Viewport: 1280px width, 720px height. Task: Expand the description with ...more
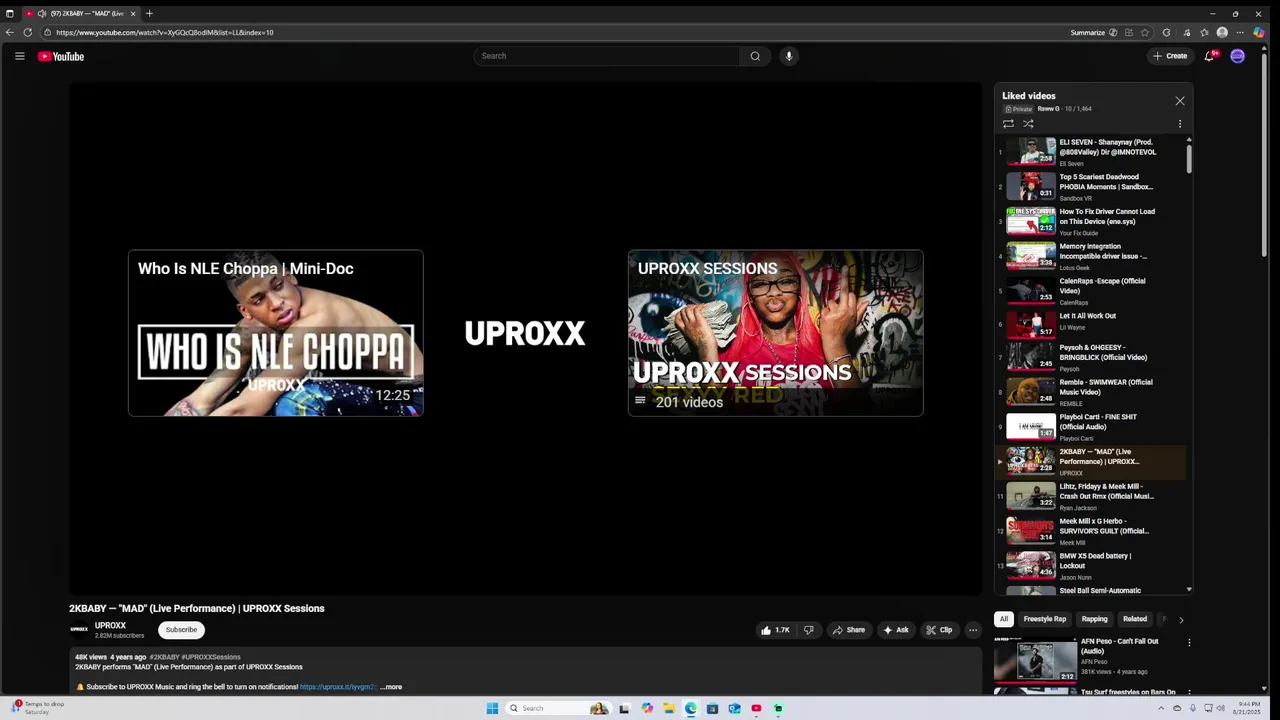point(391,687)
